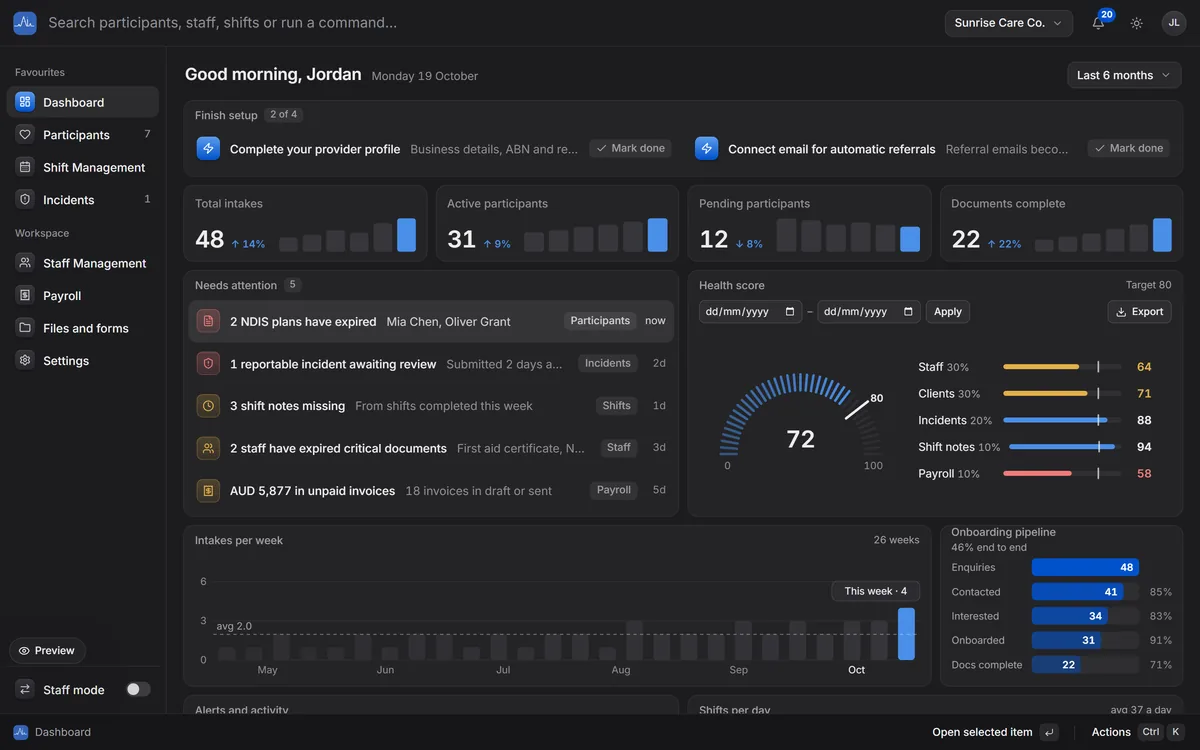
Task: Click the Shift Management calendar icon
Action: pyautogui.click(x=25, y=167)
